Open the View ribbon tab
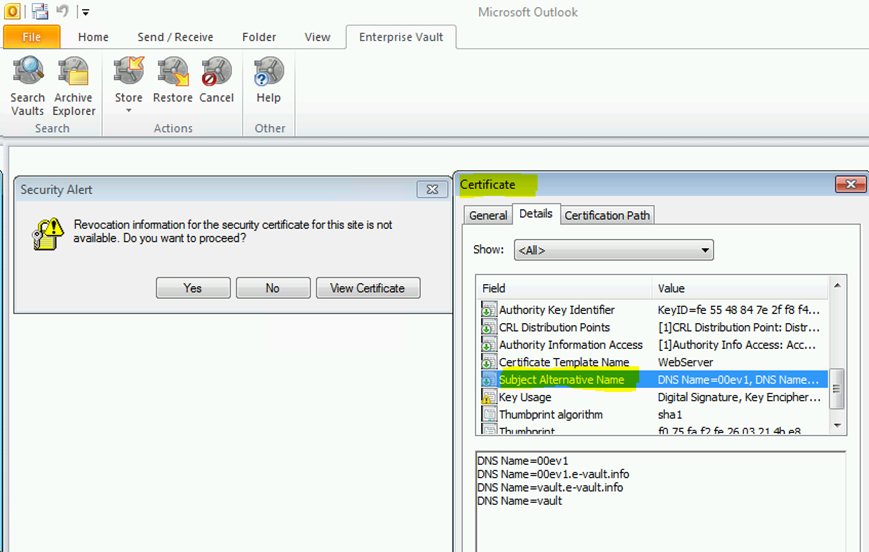This screenshot has width=869, height=552. 317,37
